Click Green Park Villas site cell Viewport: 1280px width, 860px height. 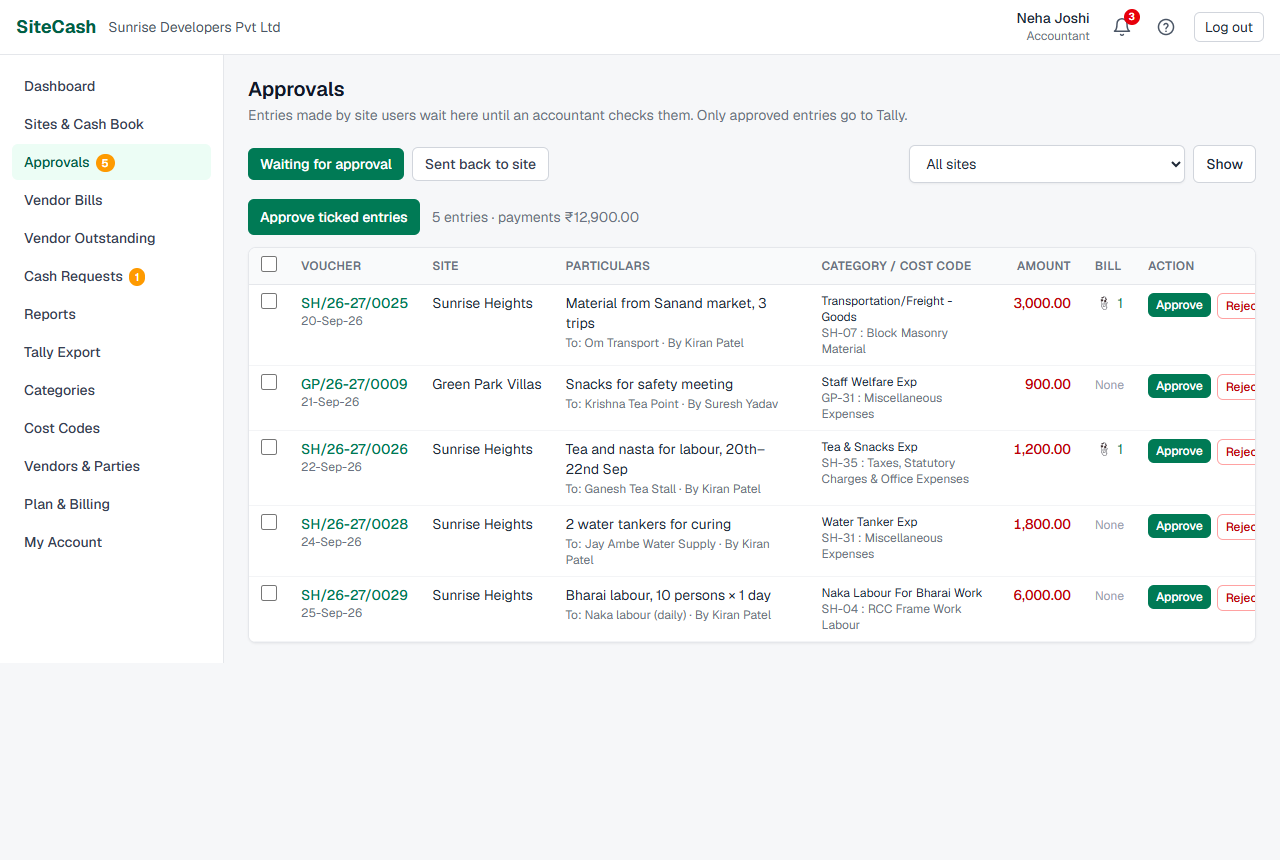[x=487, y=384]
